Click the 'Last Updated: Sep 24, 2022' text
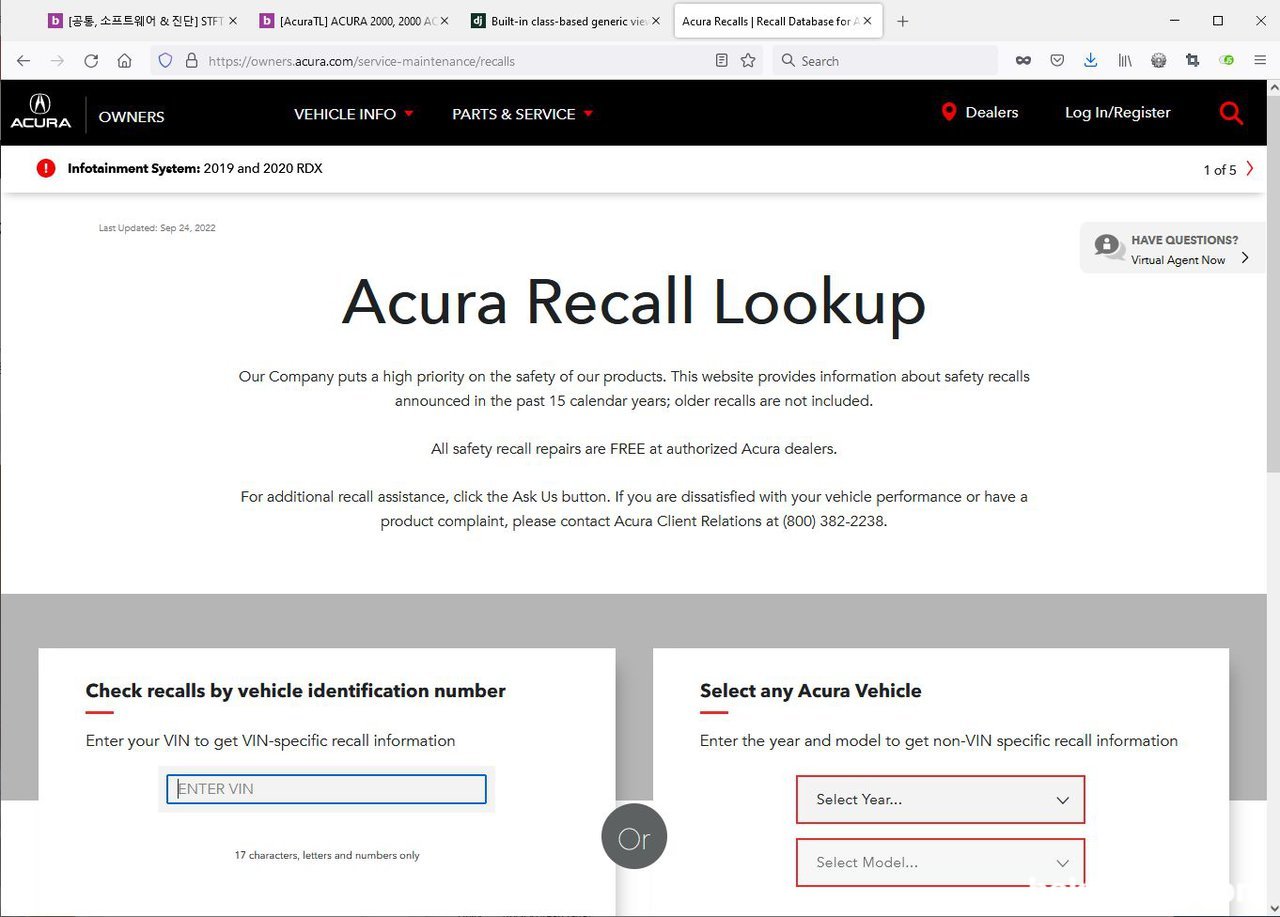This screenshot has height=917, width=1280. tap(157, 228)
